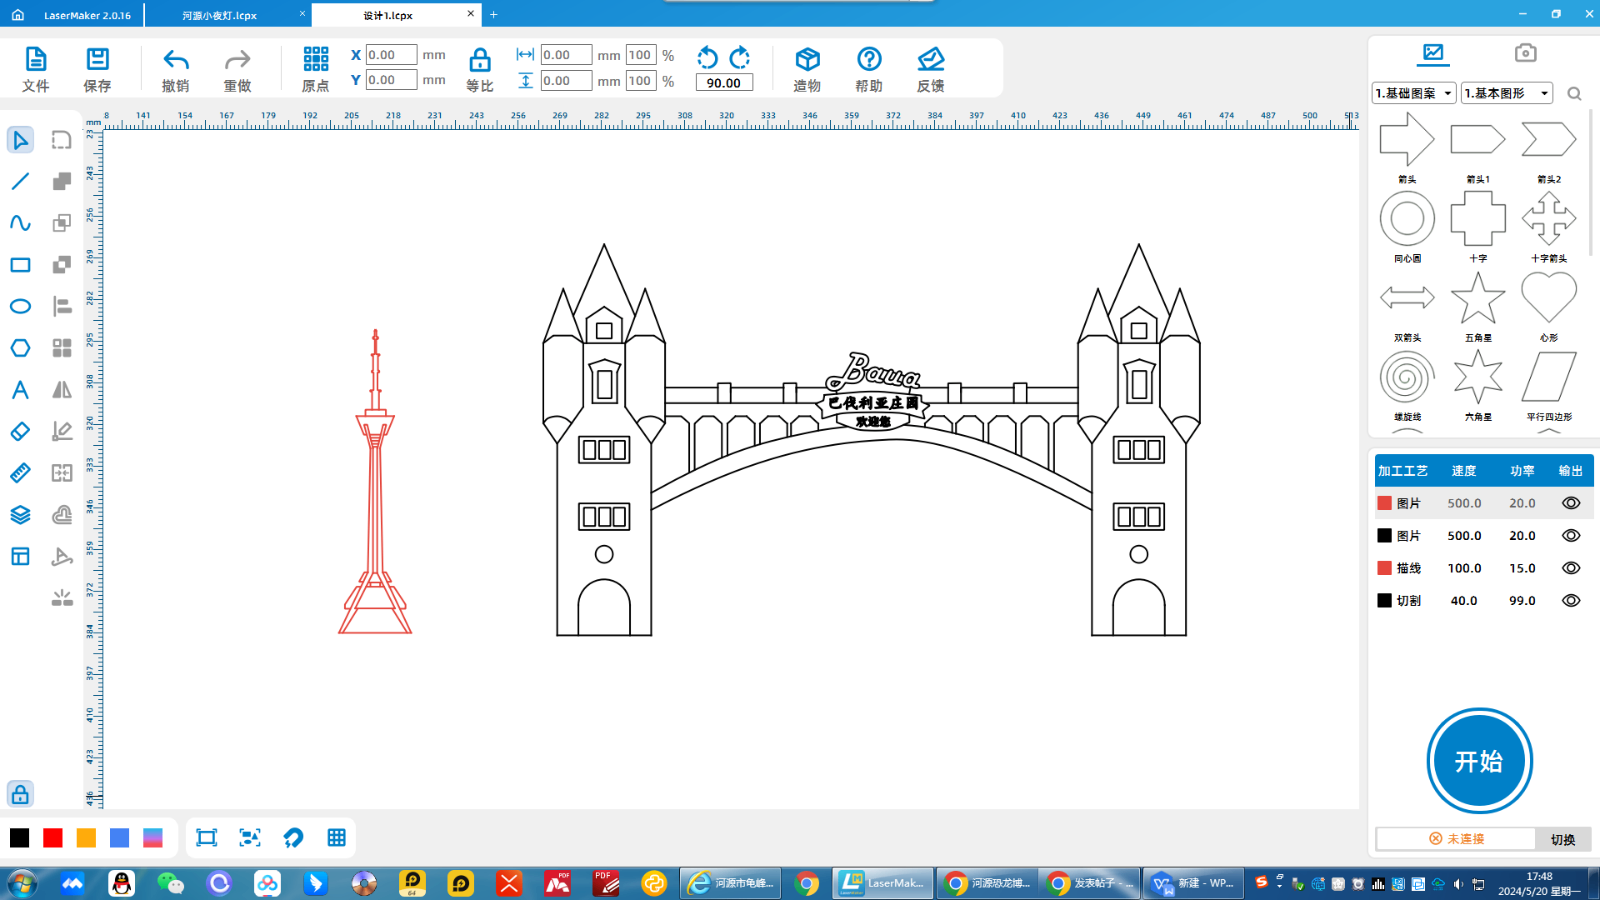Click the X coordinate input field

(x=391, y=55)
